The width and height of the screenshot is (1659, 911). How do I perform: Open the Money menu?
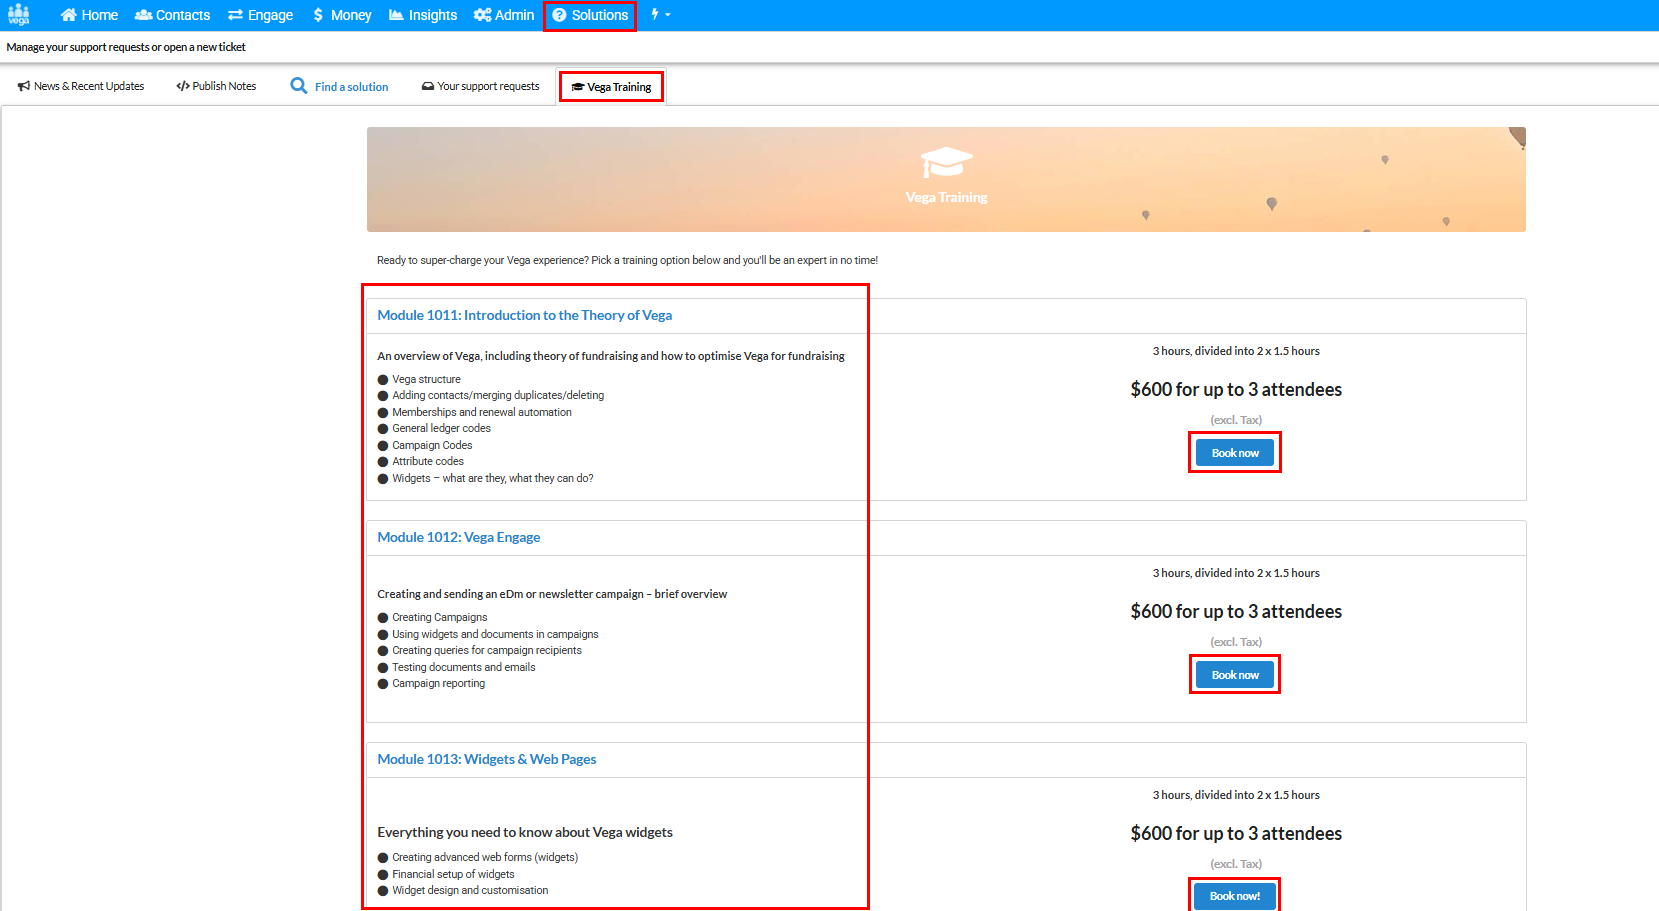(341, 15)
